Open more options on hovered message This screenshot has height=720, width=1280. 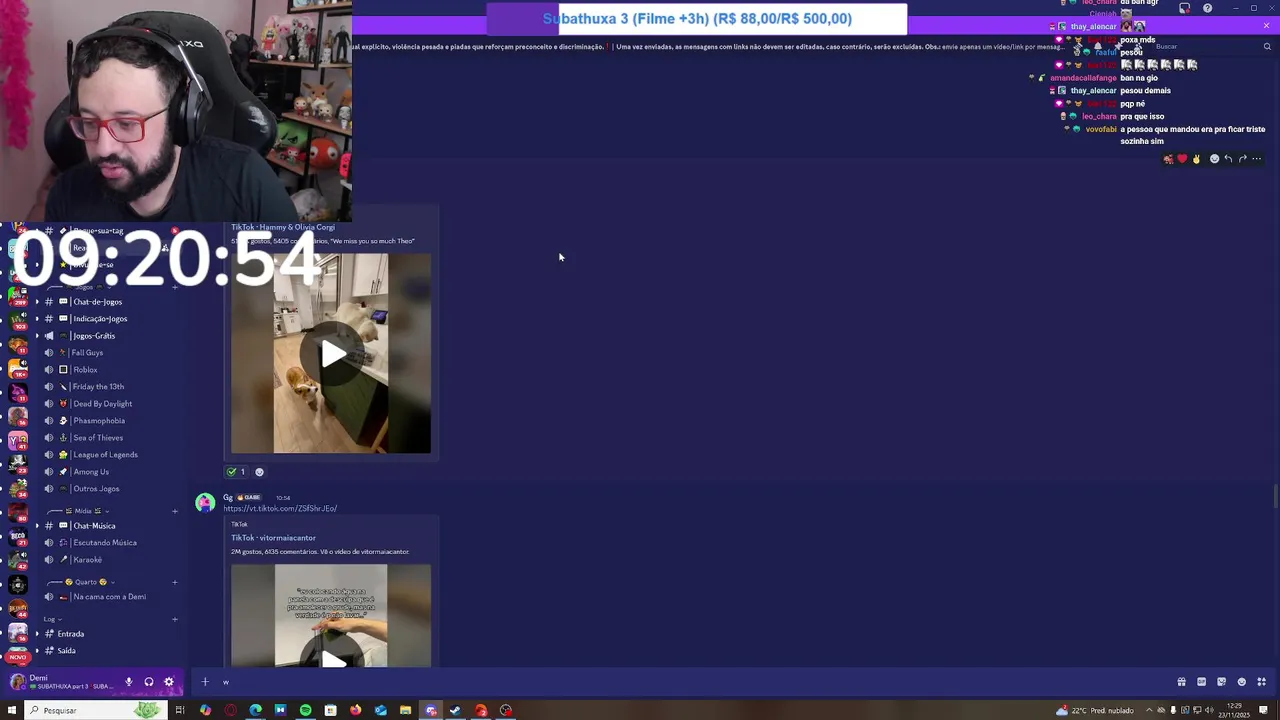click(1257, 159)
